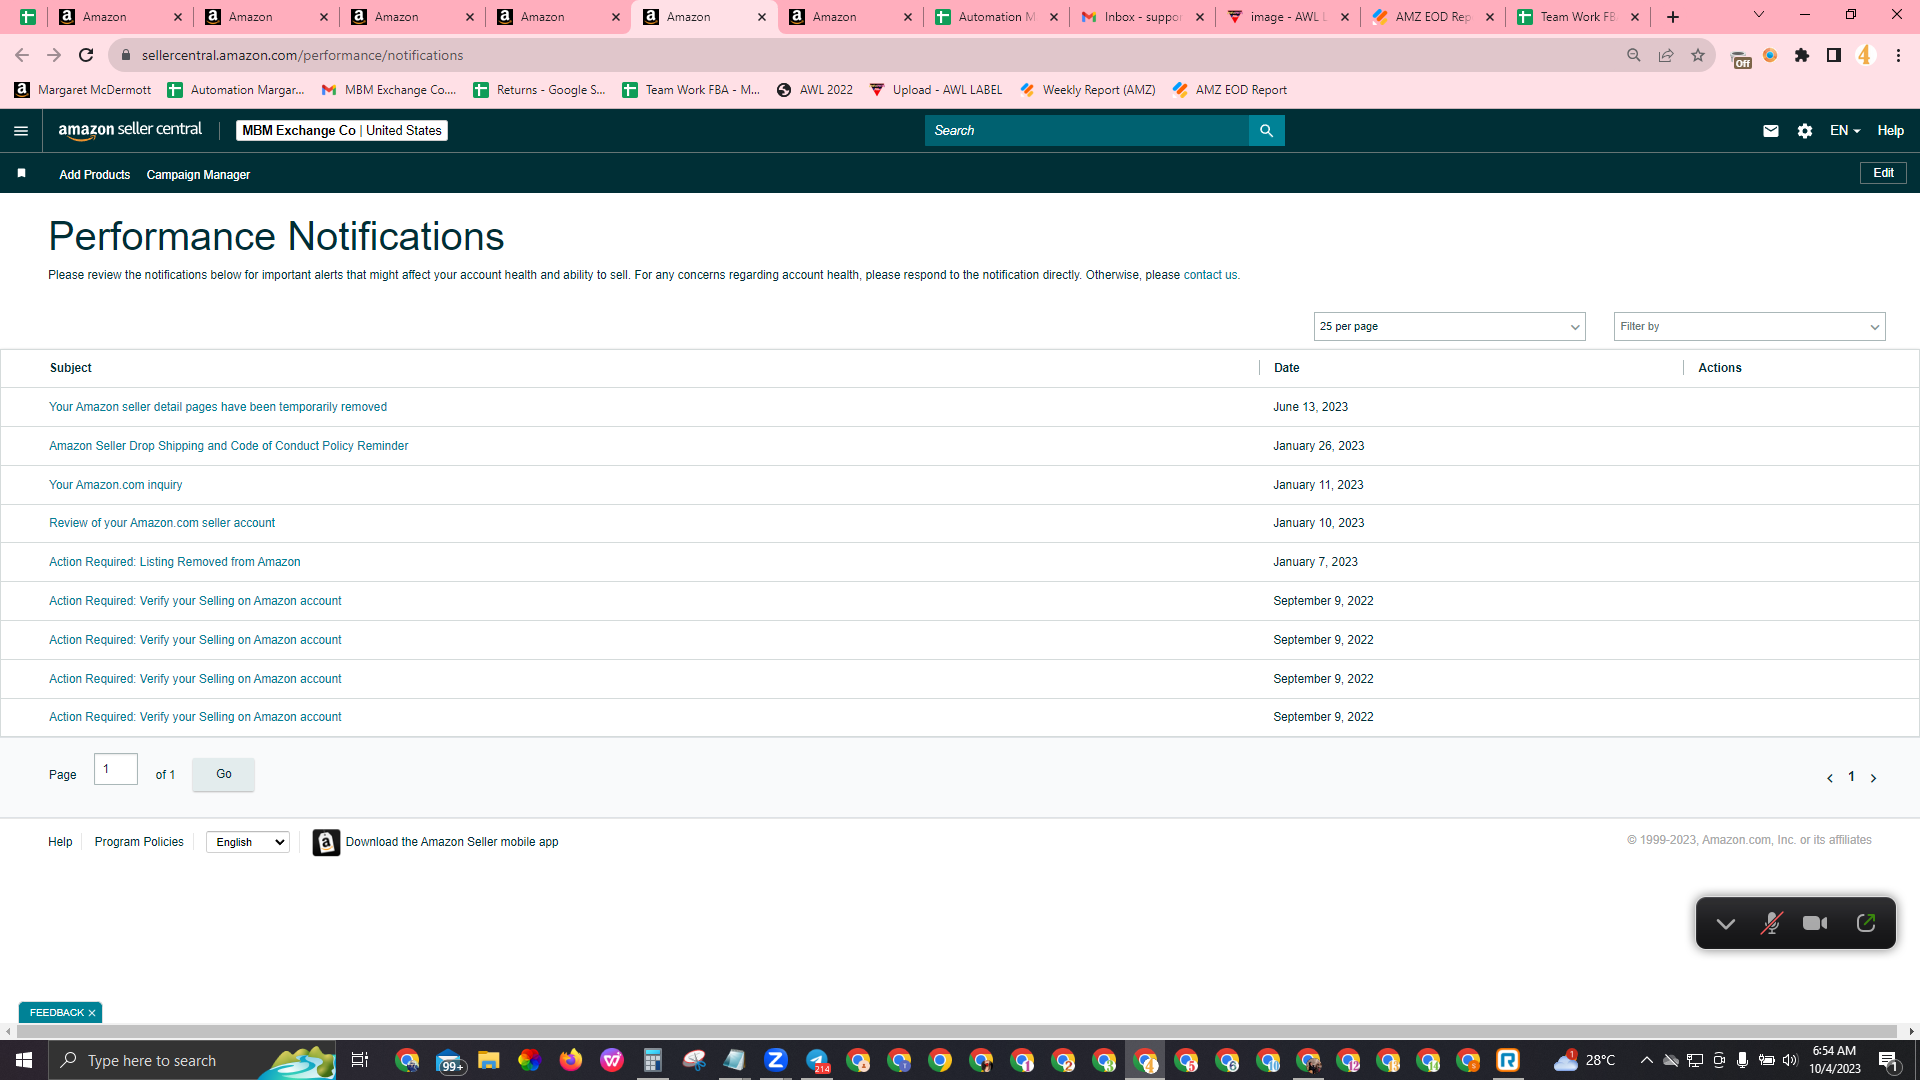
Task: Click the Help link in top header
Action: pos(1890,131)
